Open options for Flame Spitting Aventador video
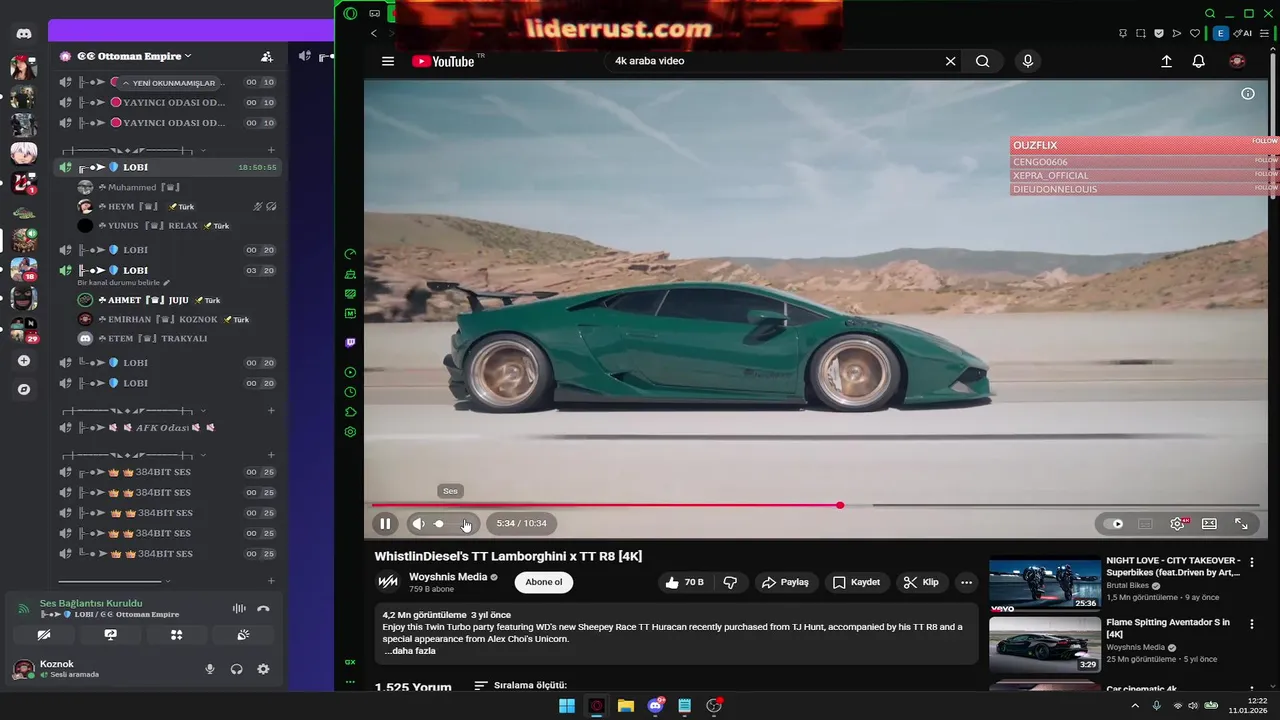 point(1251,624)
